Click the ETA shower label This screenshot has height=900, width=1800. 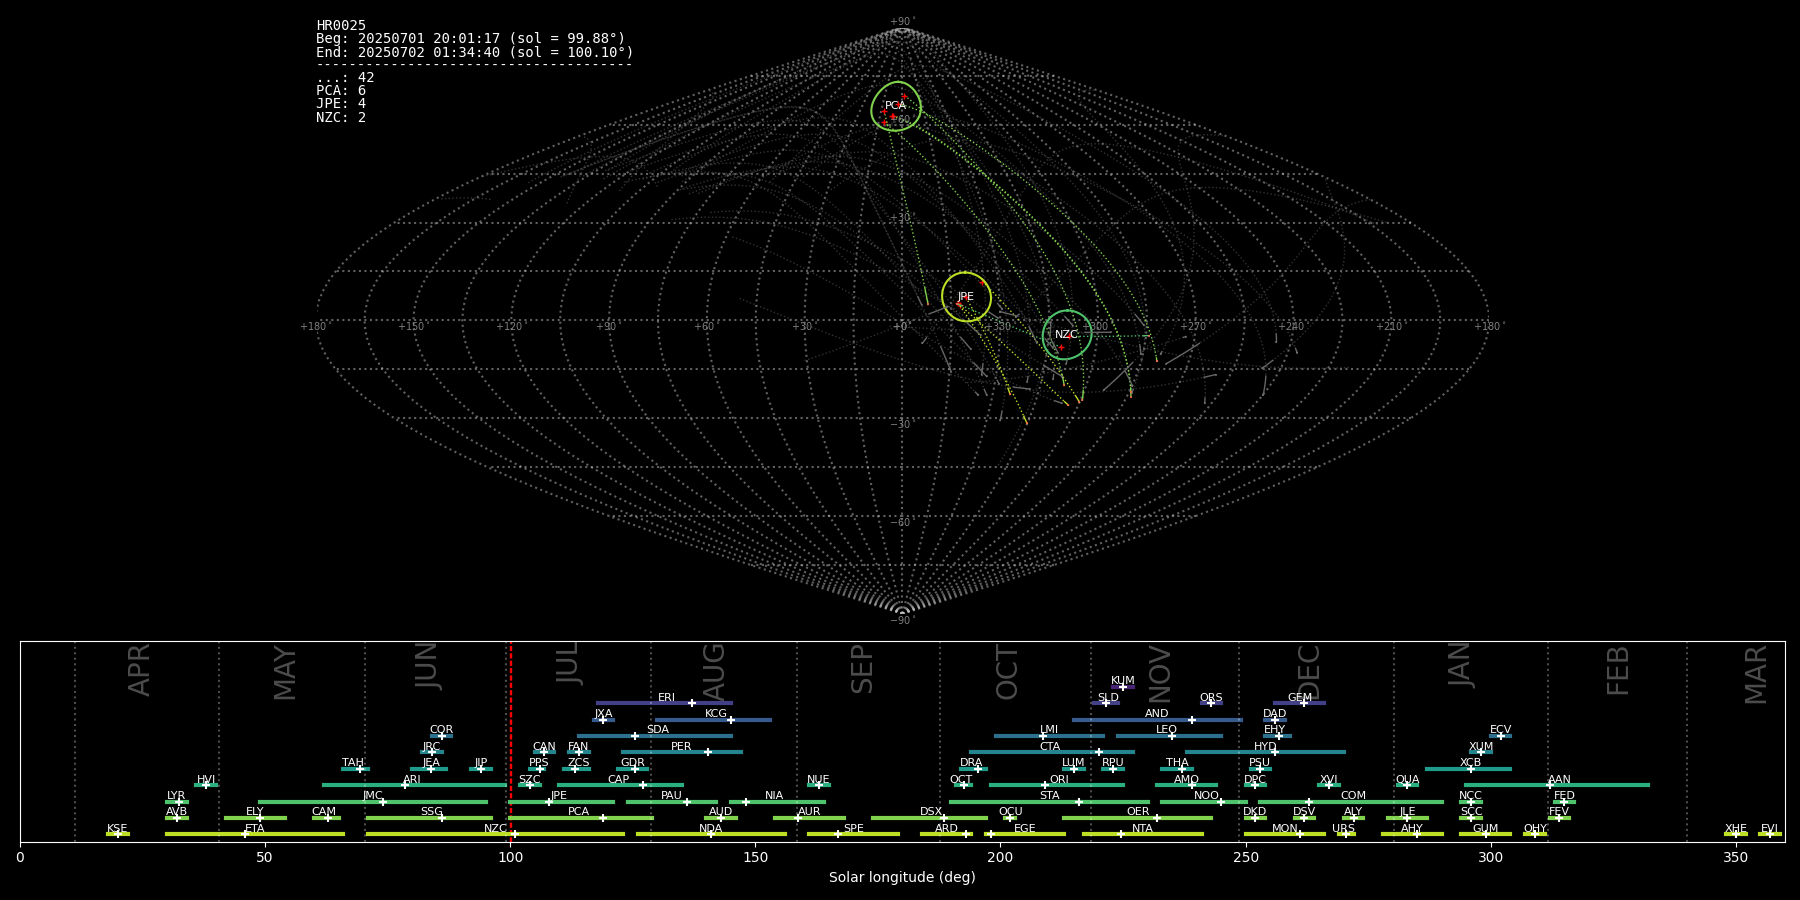255,829
